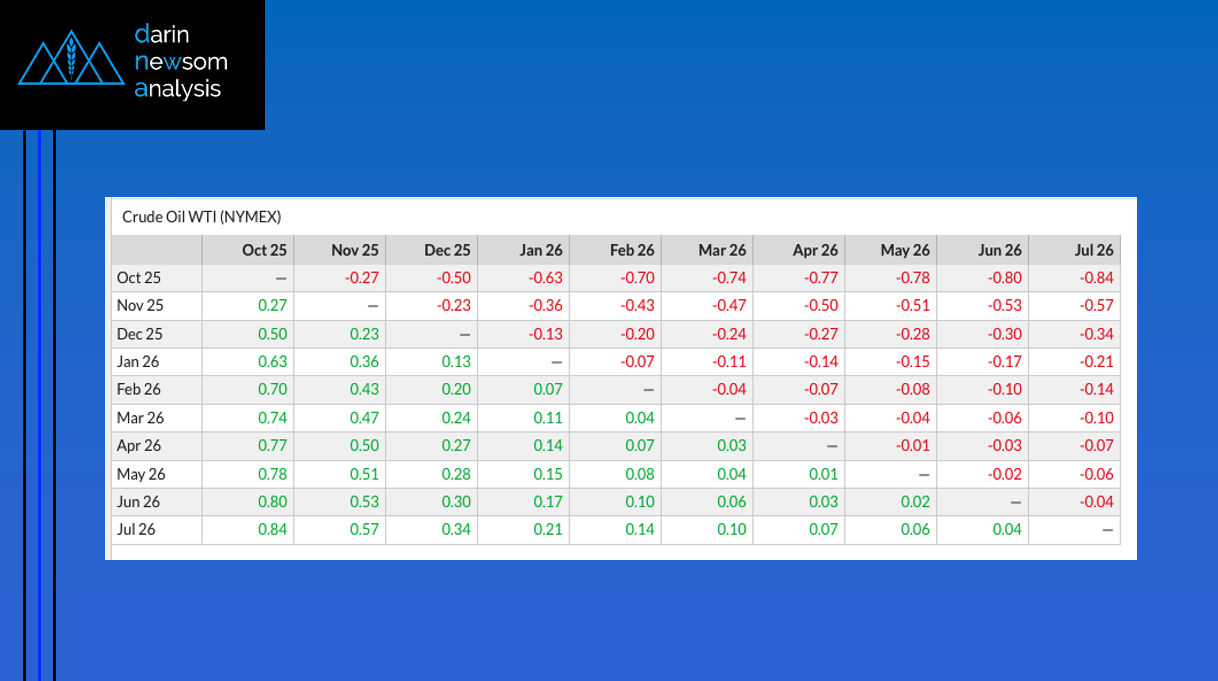Screen dimensions: 1218x681
Task: Select the 'Mar 26' column header
Action: coord(723,250)
